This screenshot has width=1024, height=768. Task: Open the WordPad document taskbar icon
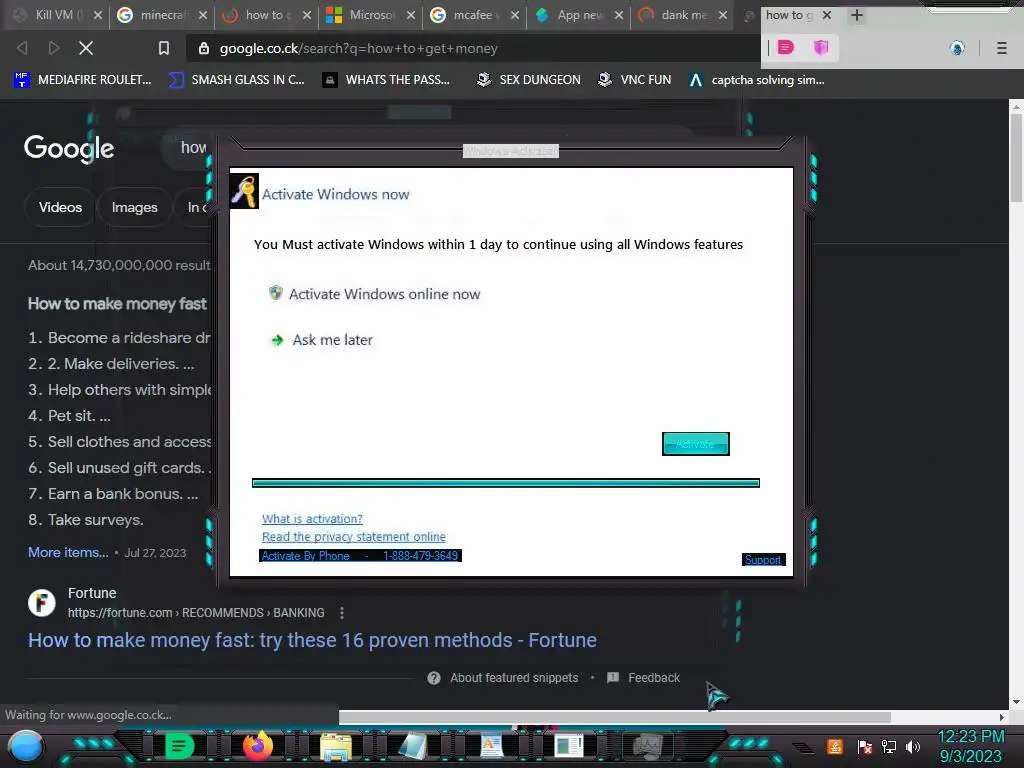click(492, 746)
